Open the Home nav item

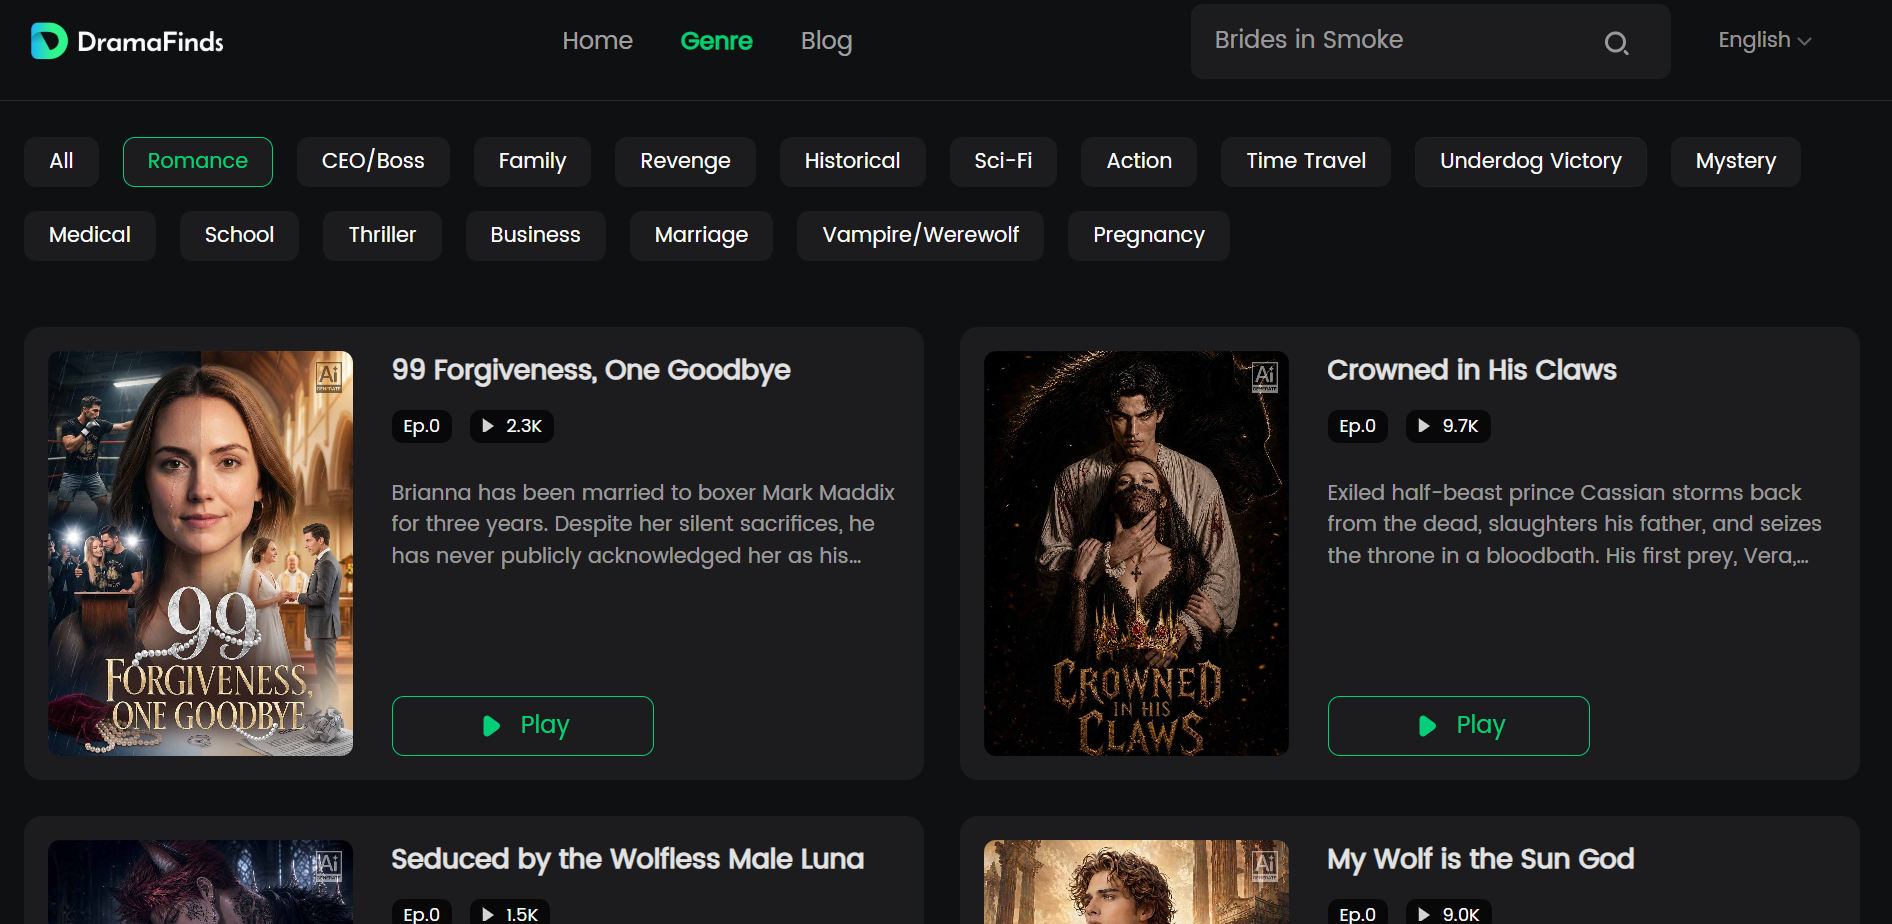tap(597, 41)
